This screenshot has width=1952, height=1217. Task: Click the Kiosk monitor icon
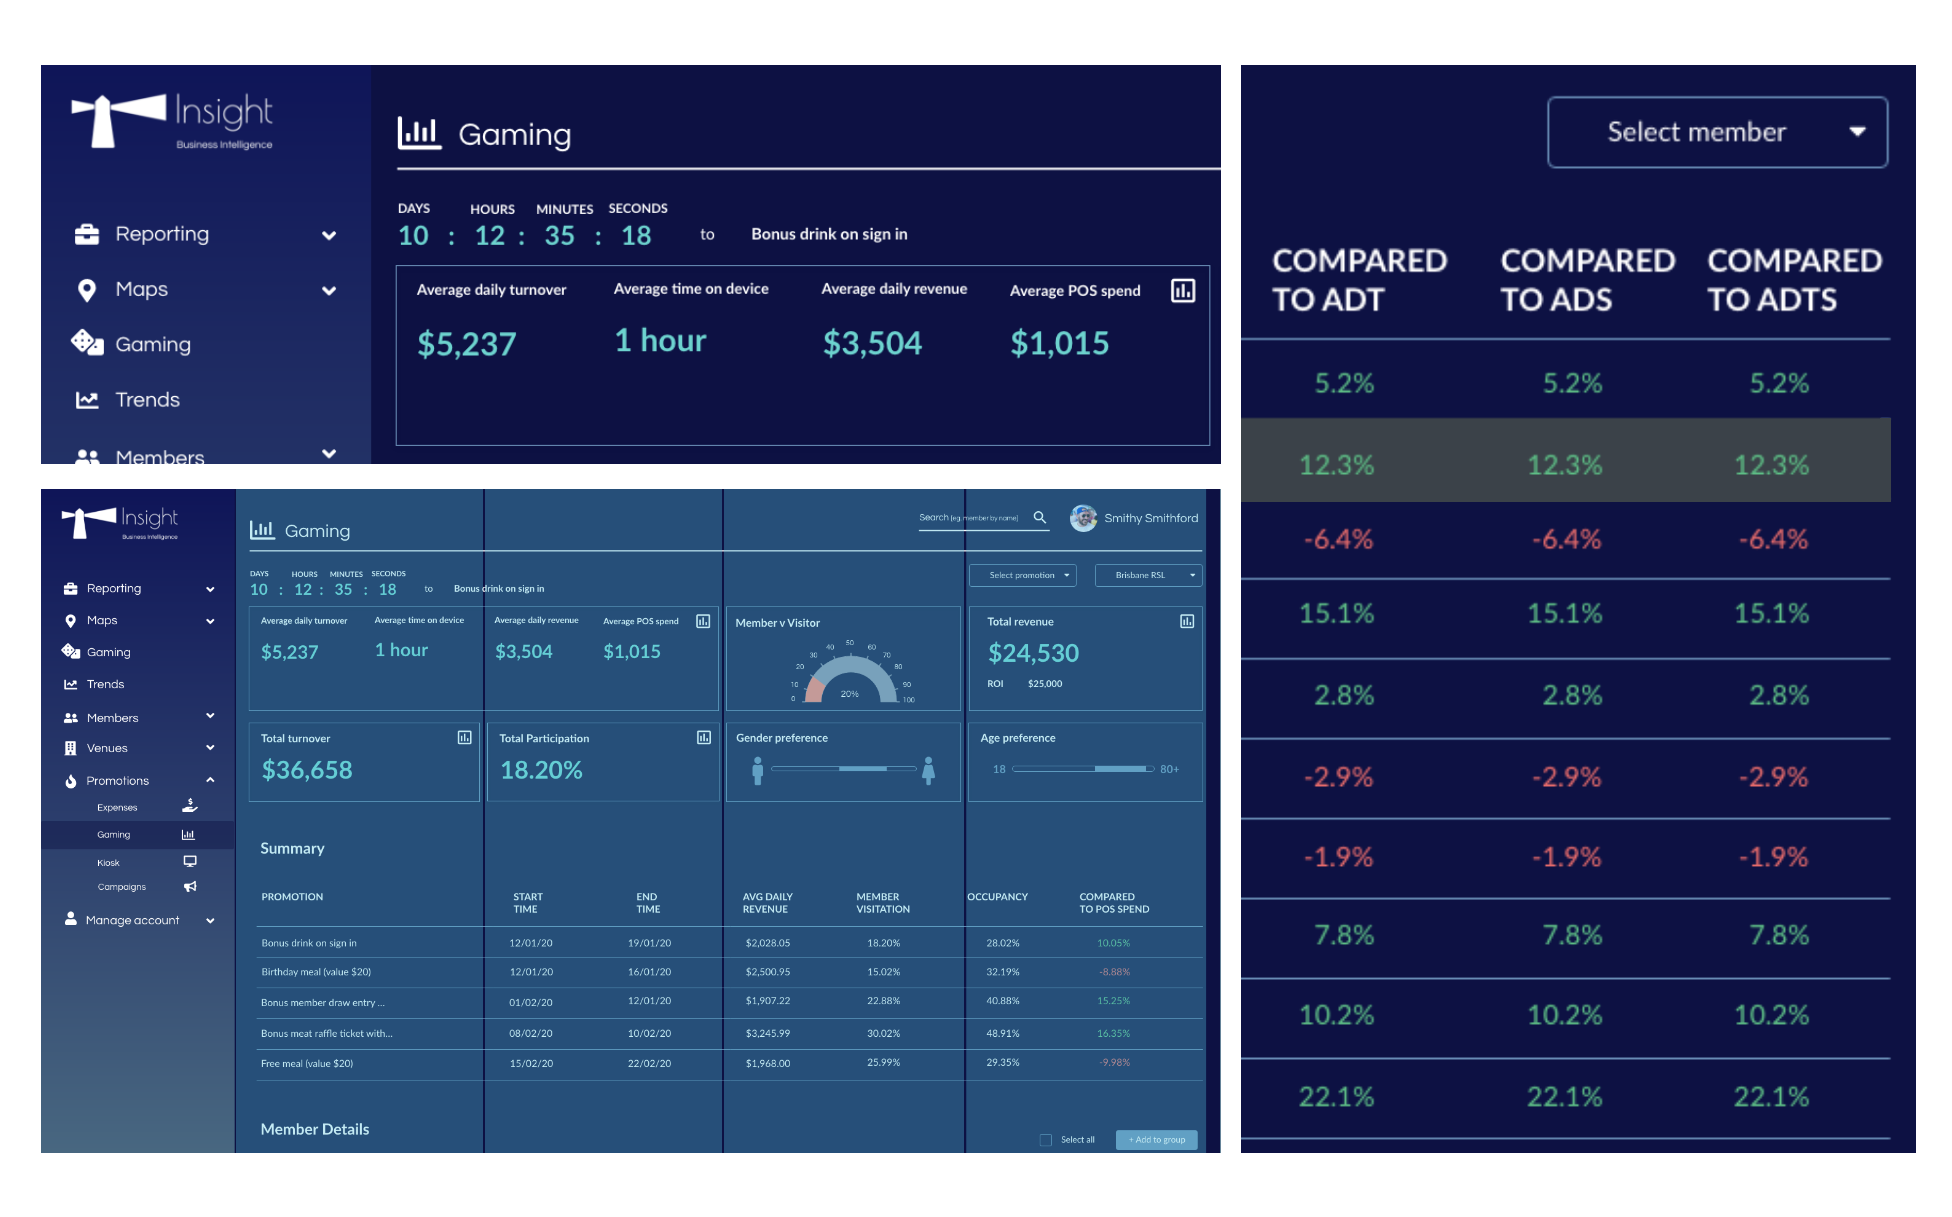click(189, 861)
